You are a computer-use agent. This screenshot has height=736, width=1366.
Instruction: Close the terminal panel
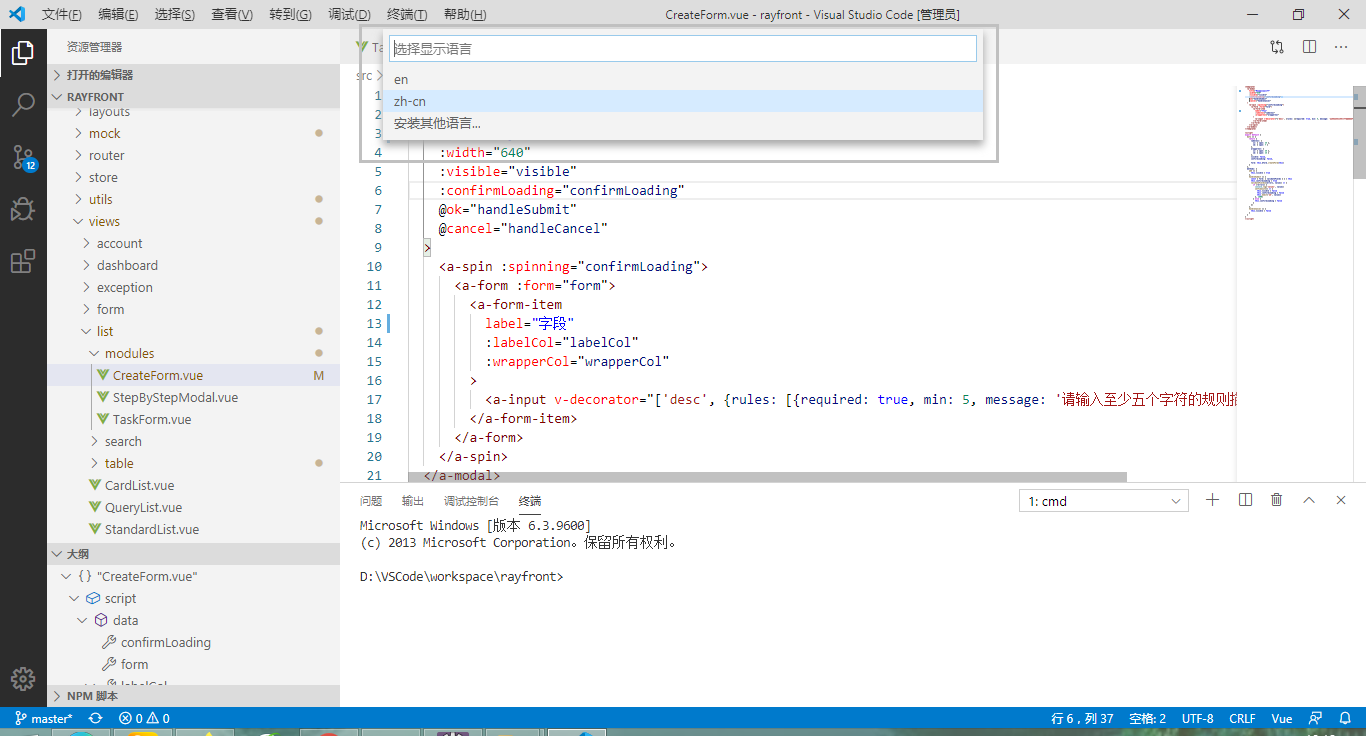[1341, 500]
